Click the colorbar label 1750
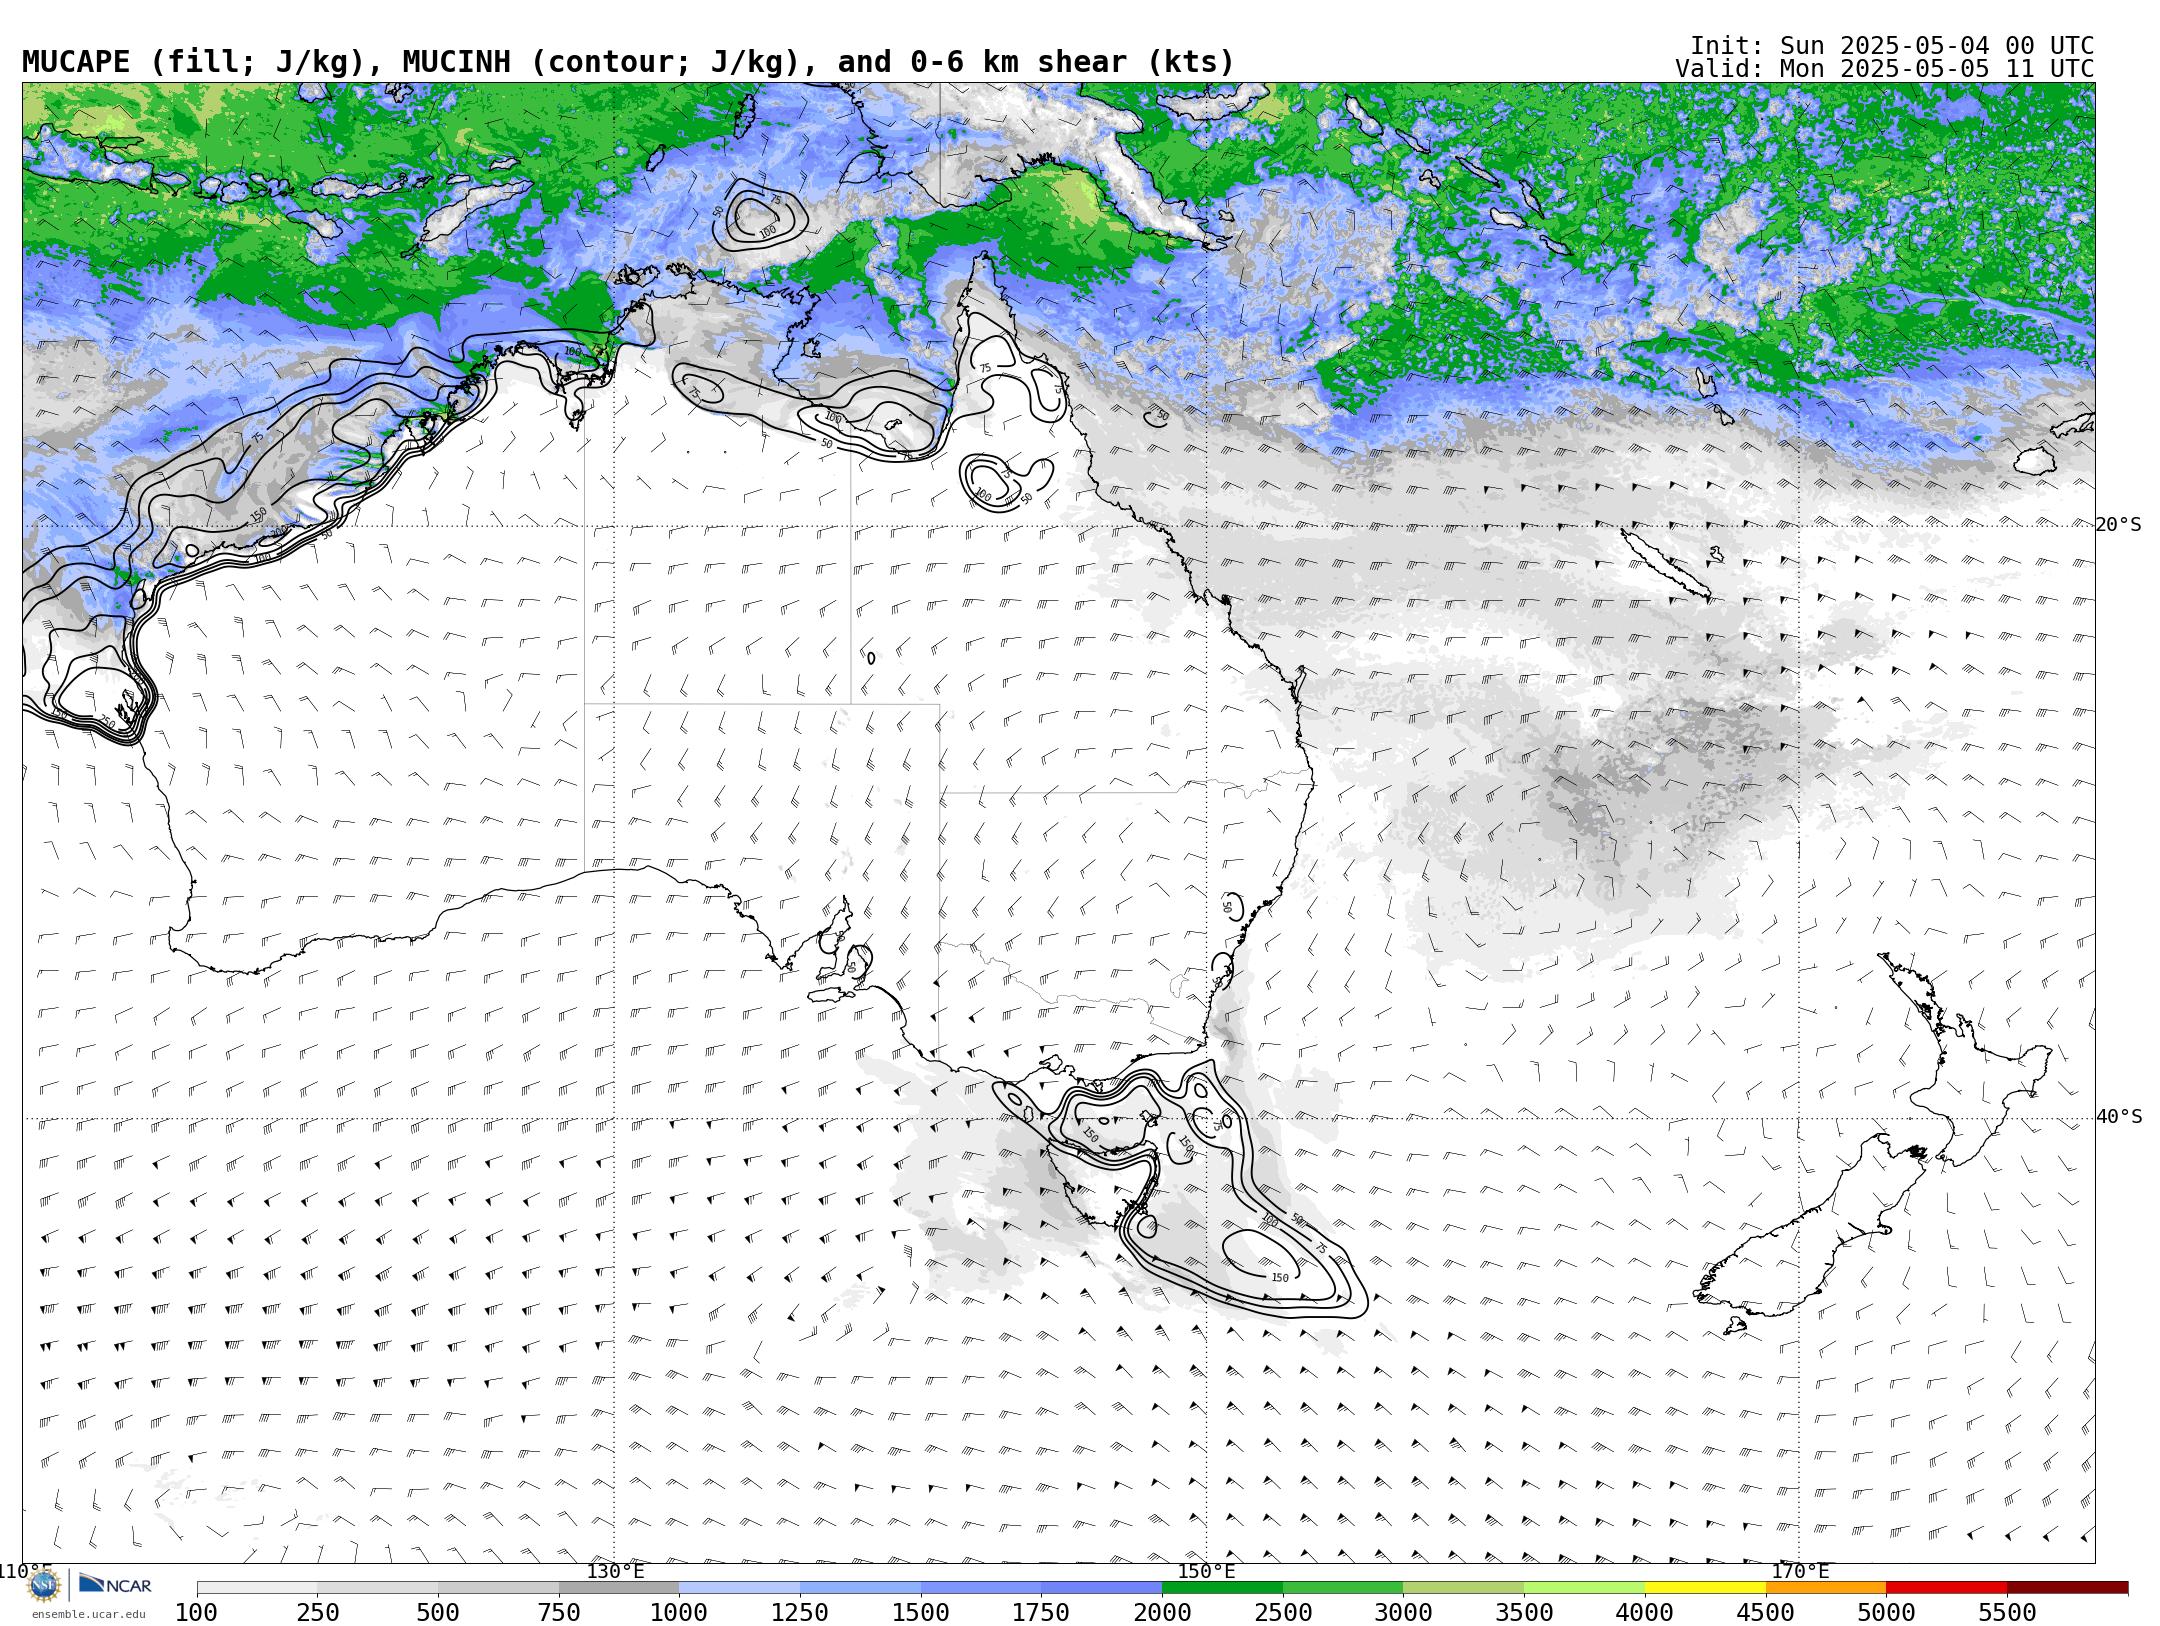 (1041, 1613)
